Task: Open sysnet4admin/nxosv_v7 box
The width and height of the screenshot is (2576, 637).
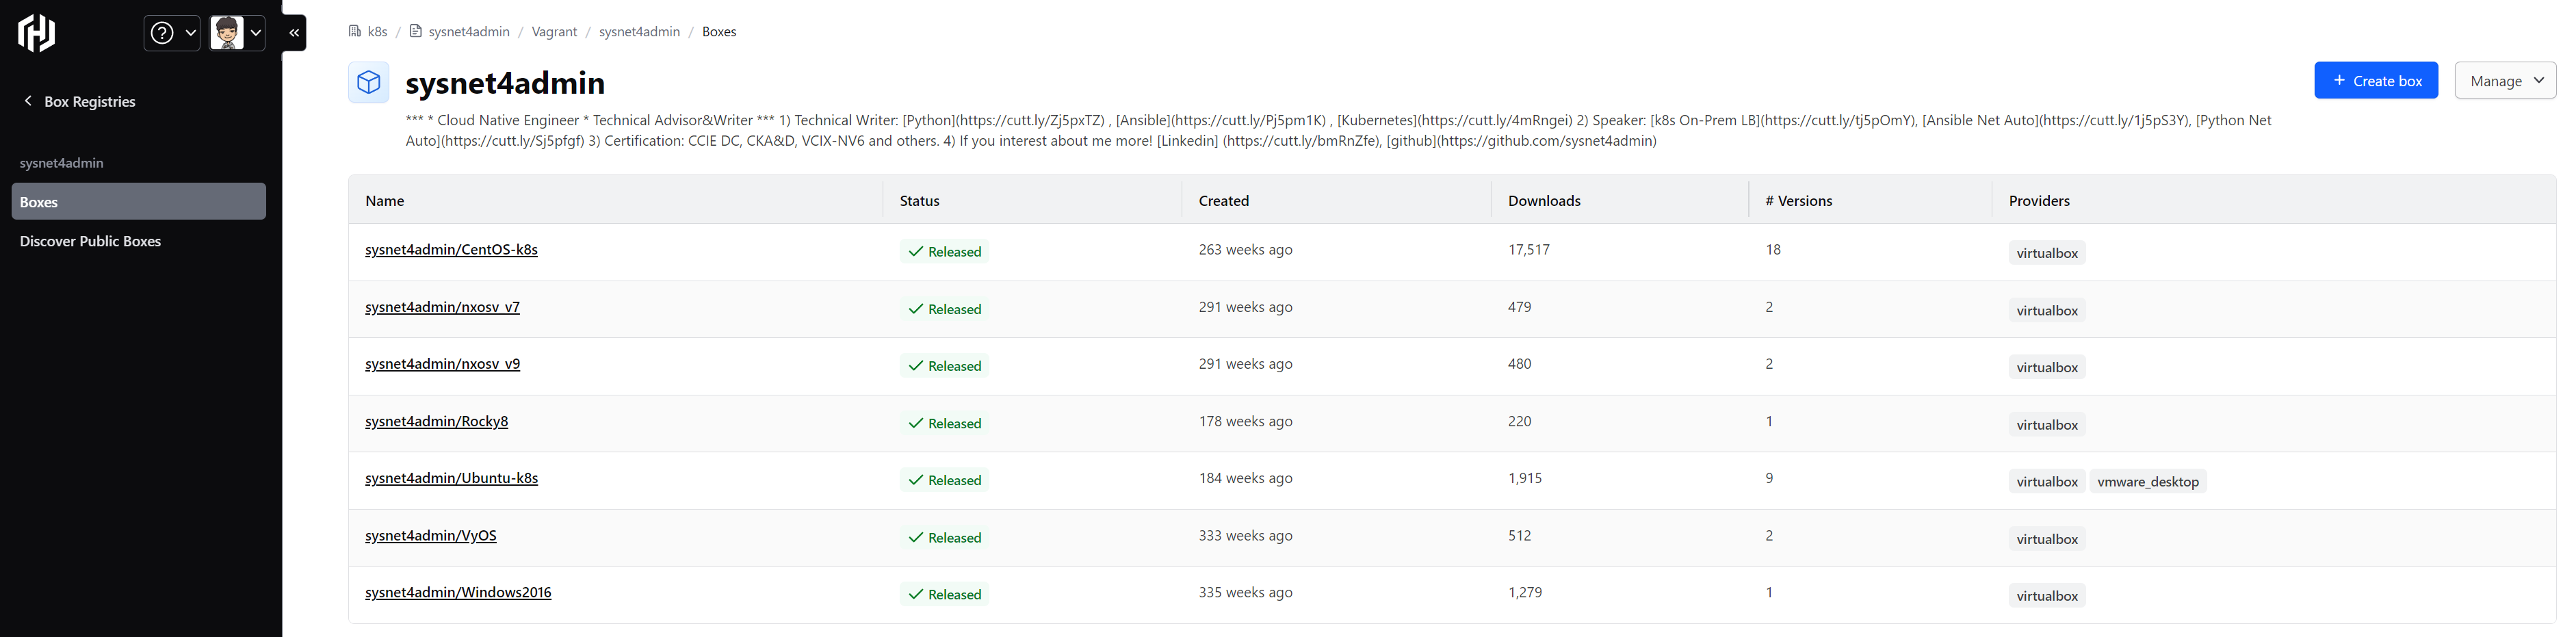Action: (442, 307)
